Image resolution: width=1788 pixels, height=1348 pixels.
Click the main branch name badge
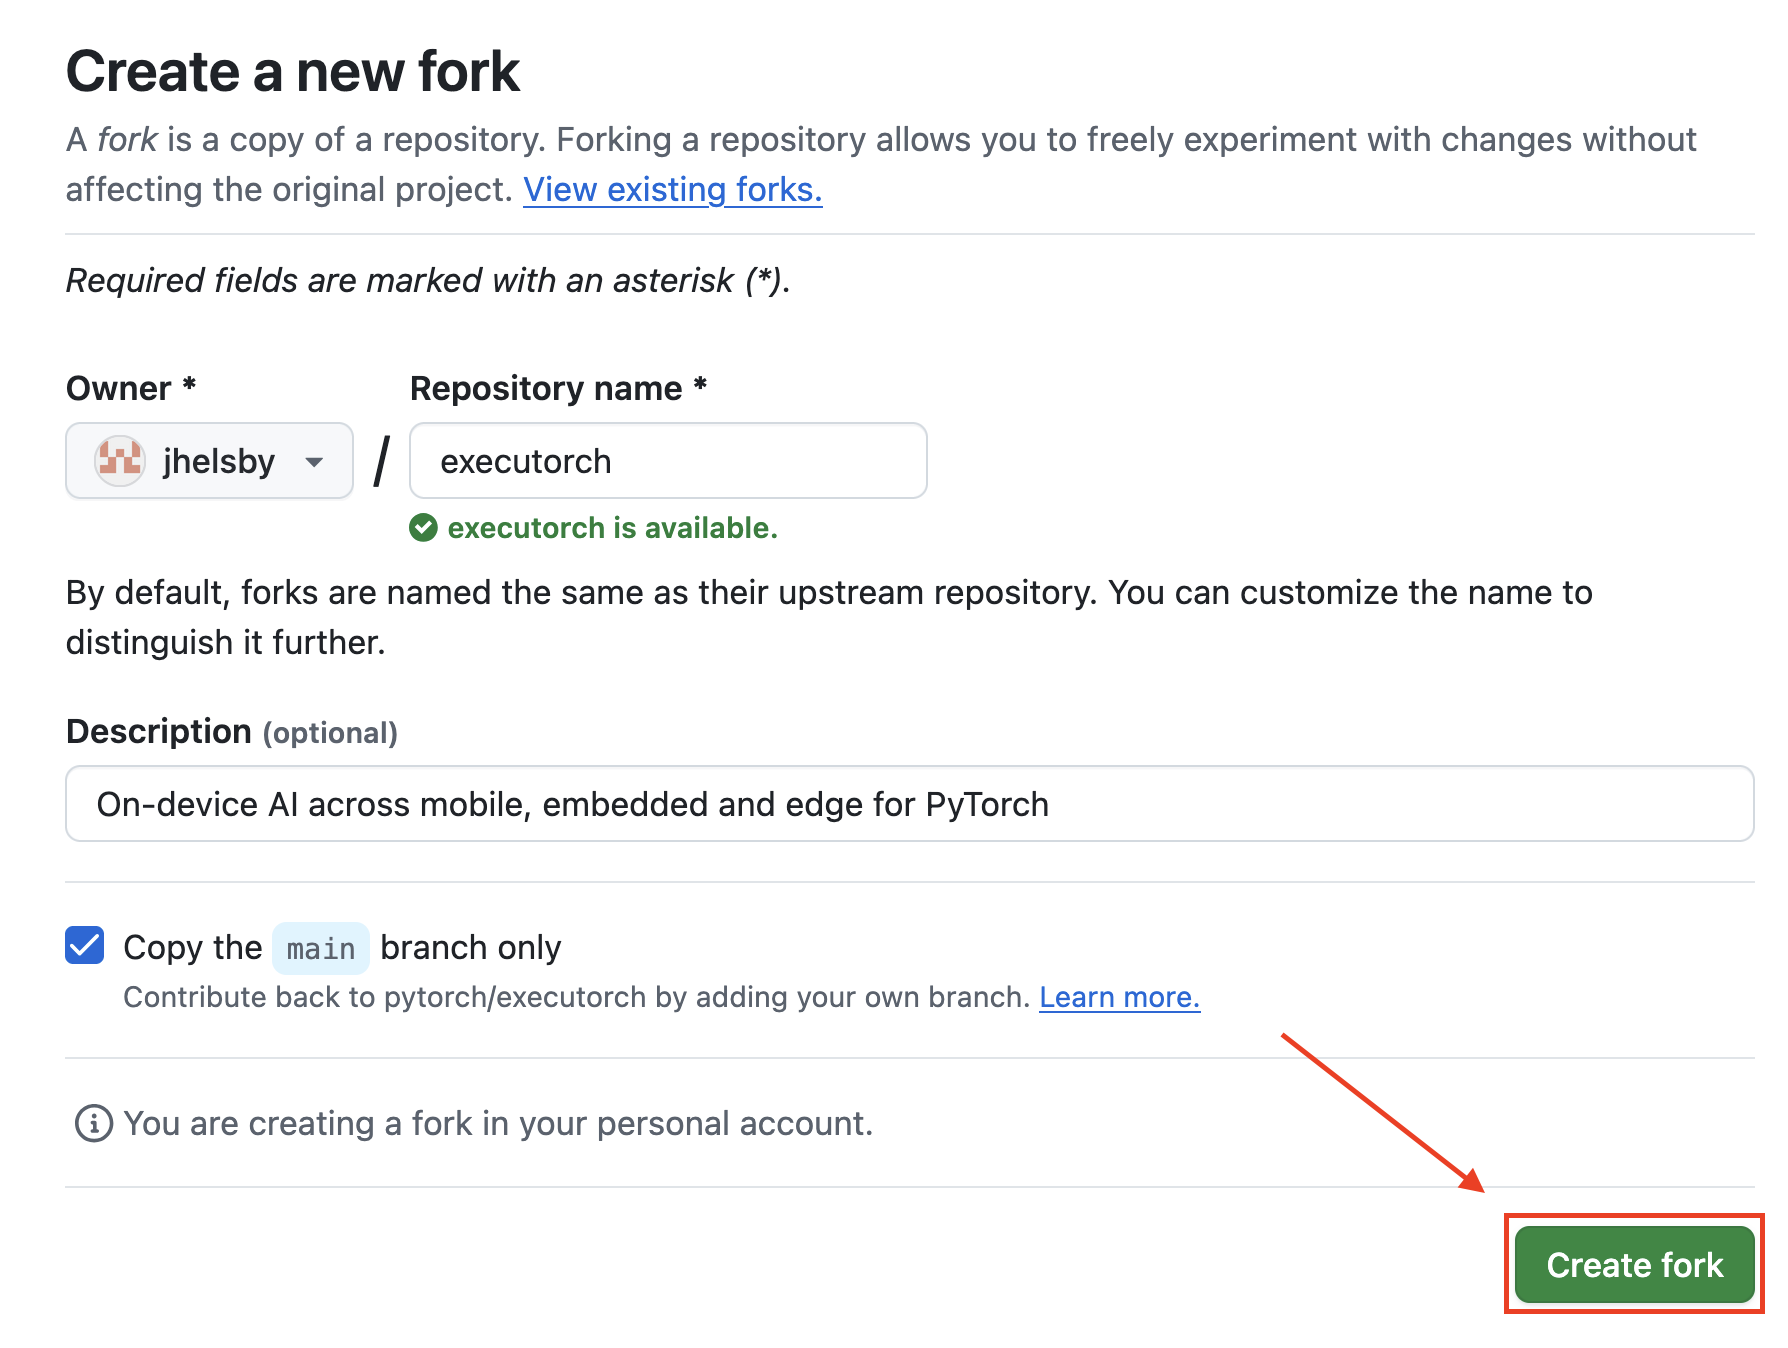320,949
